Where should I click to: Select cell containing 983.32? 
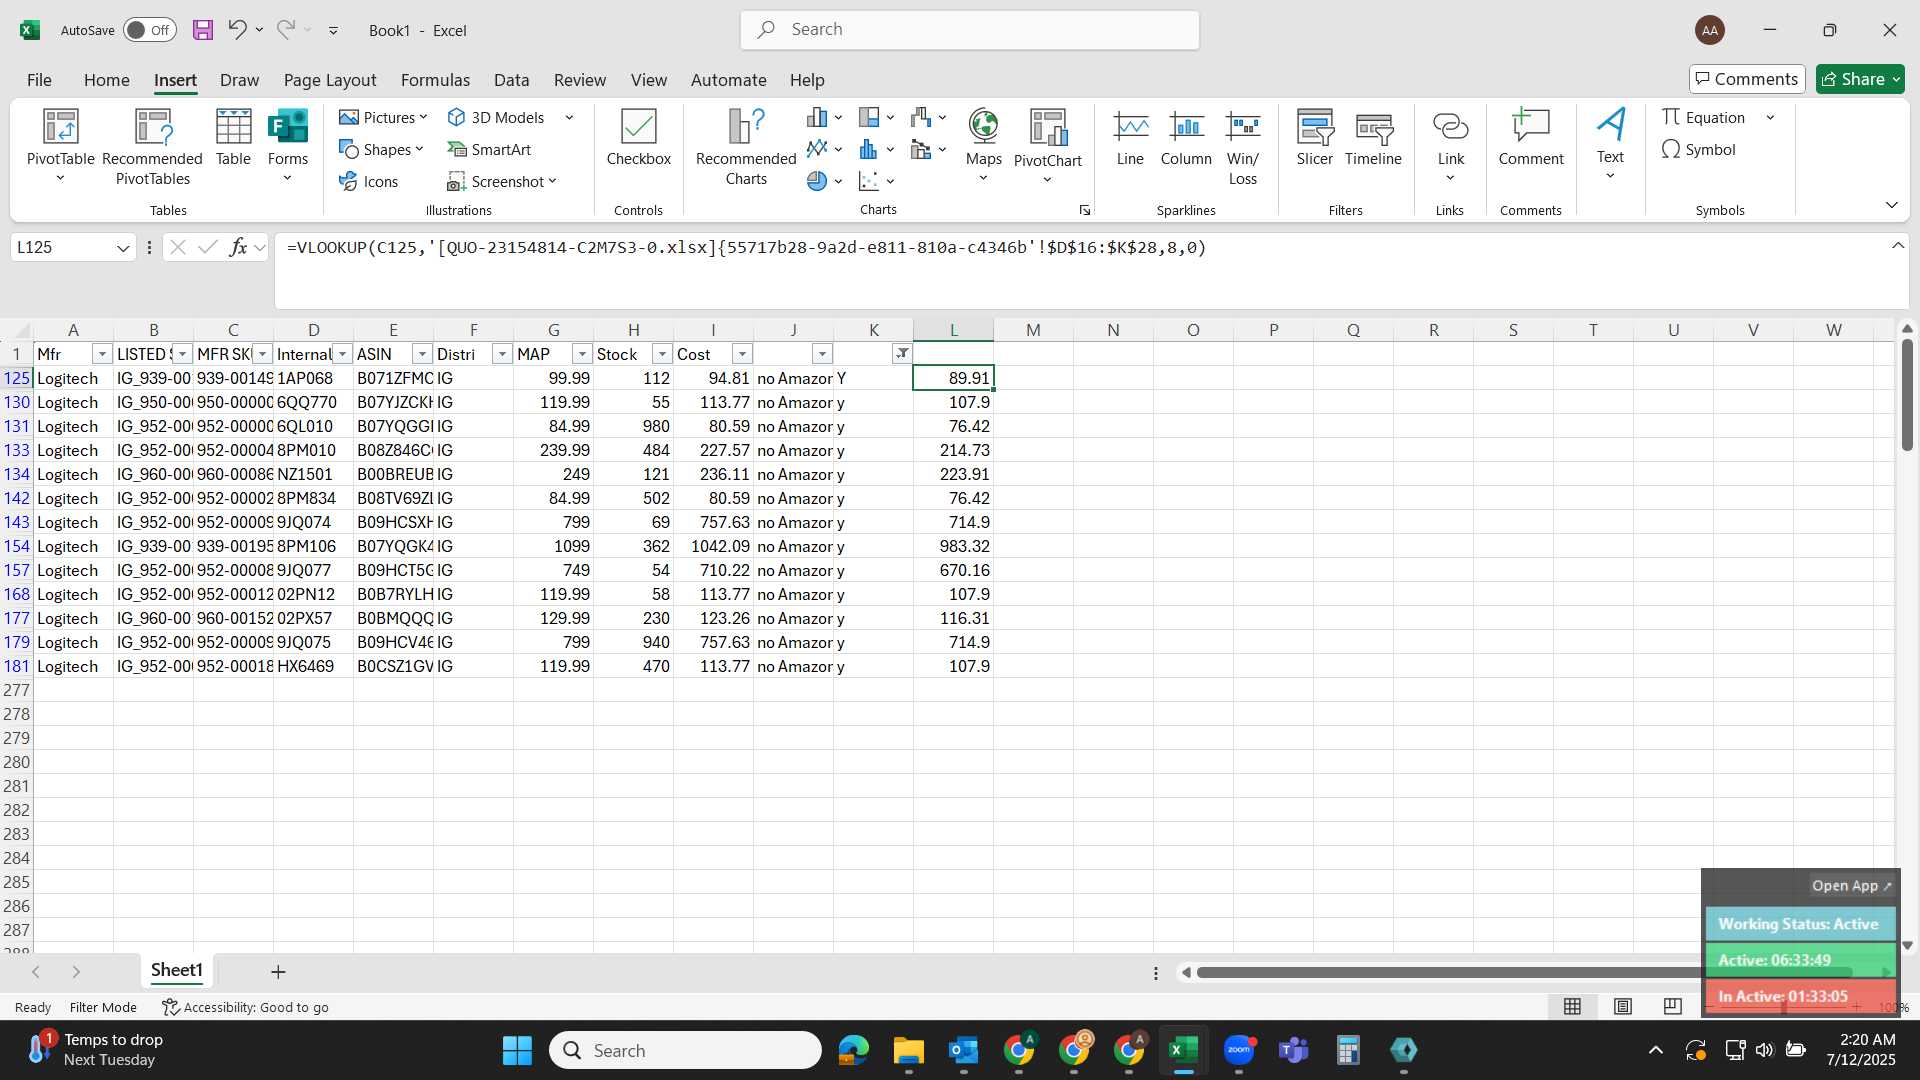(x=953, y=546)
